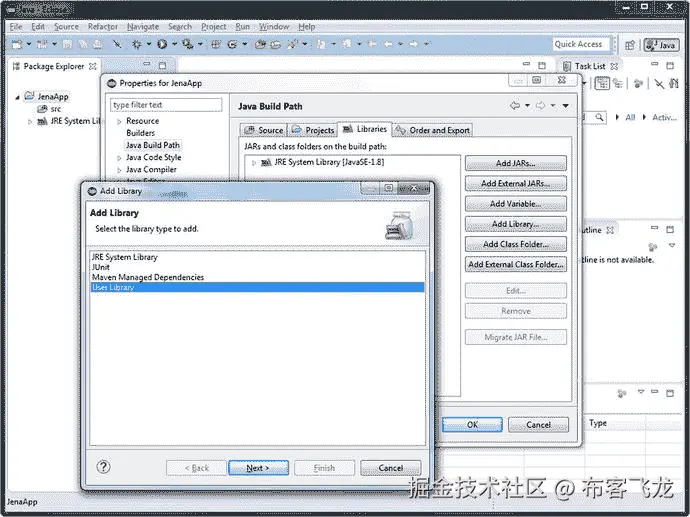Click the Search flashlight toolbar icon

(x=292, y=44)
